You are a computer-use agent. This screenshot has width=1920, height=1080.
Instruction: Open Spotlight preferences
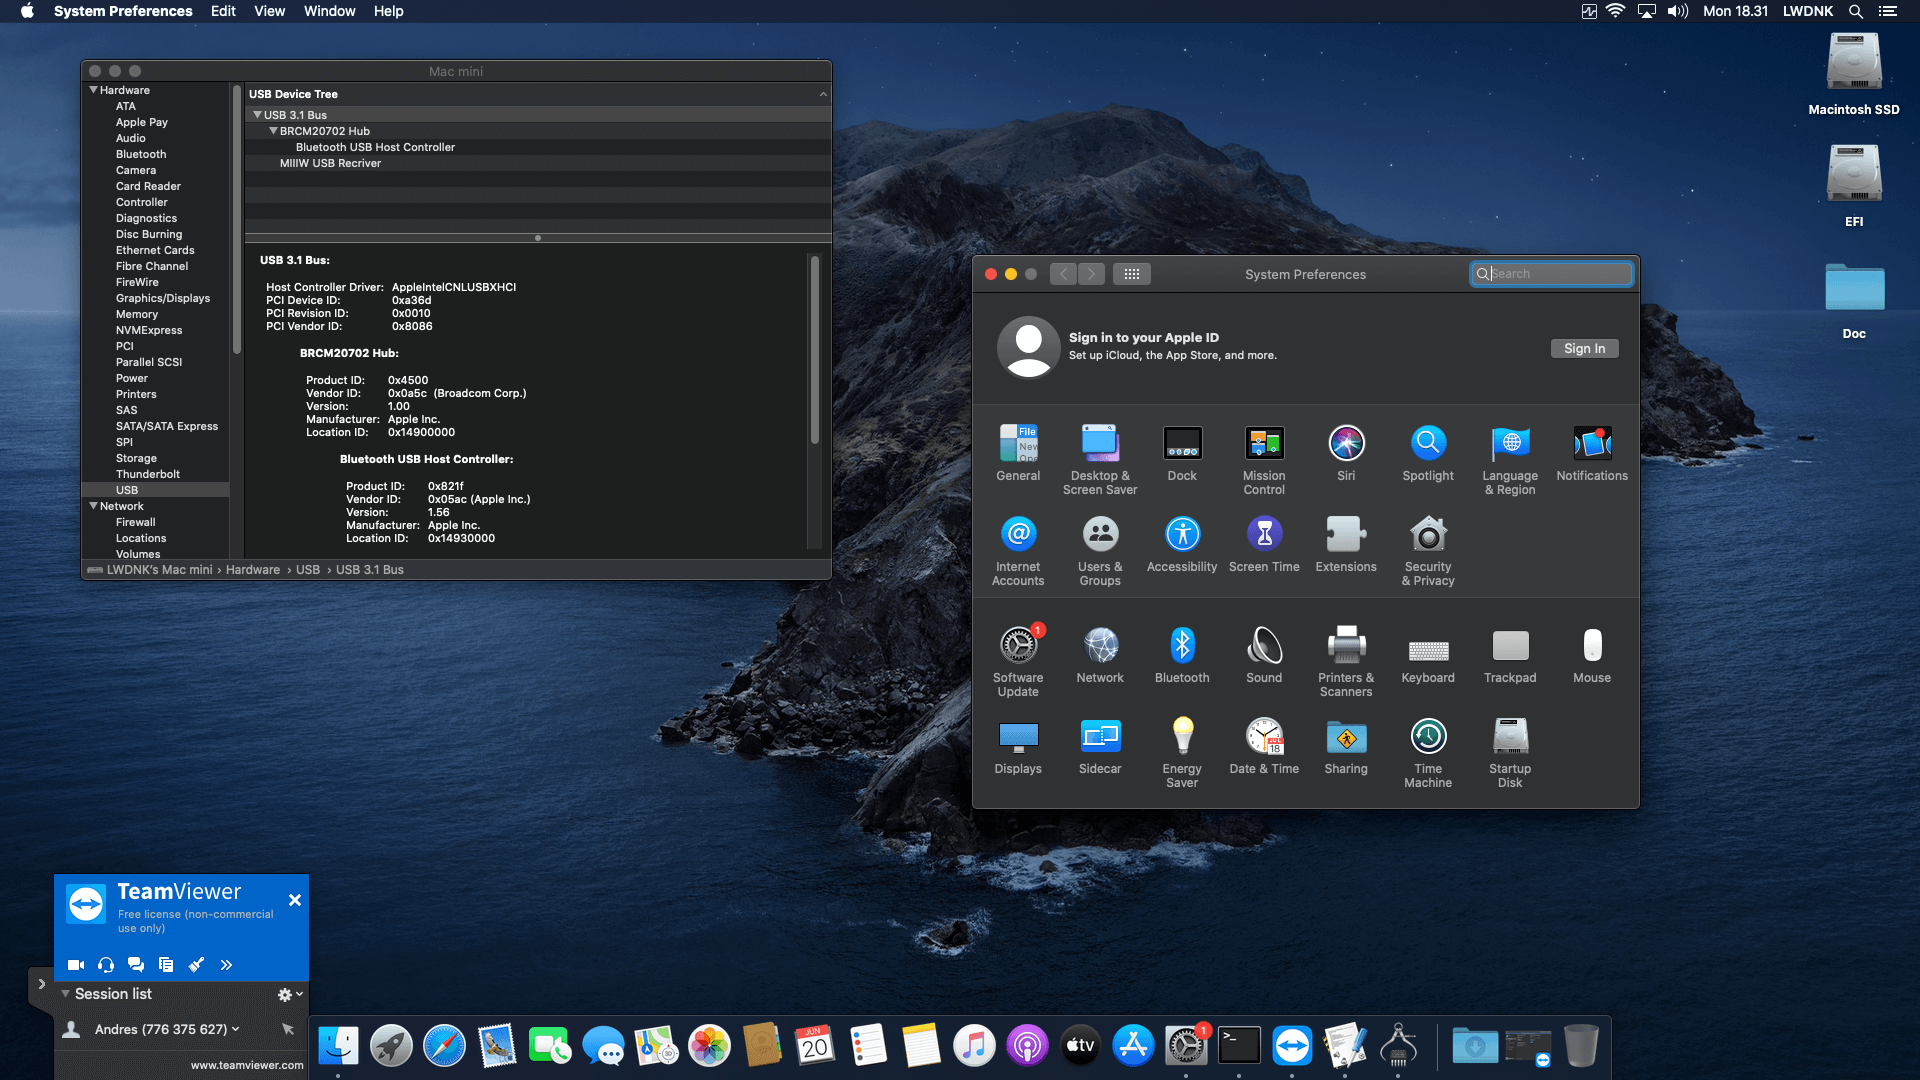pos(1428,453)
